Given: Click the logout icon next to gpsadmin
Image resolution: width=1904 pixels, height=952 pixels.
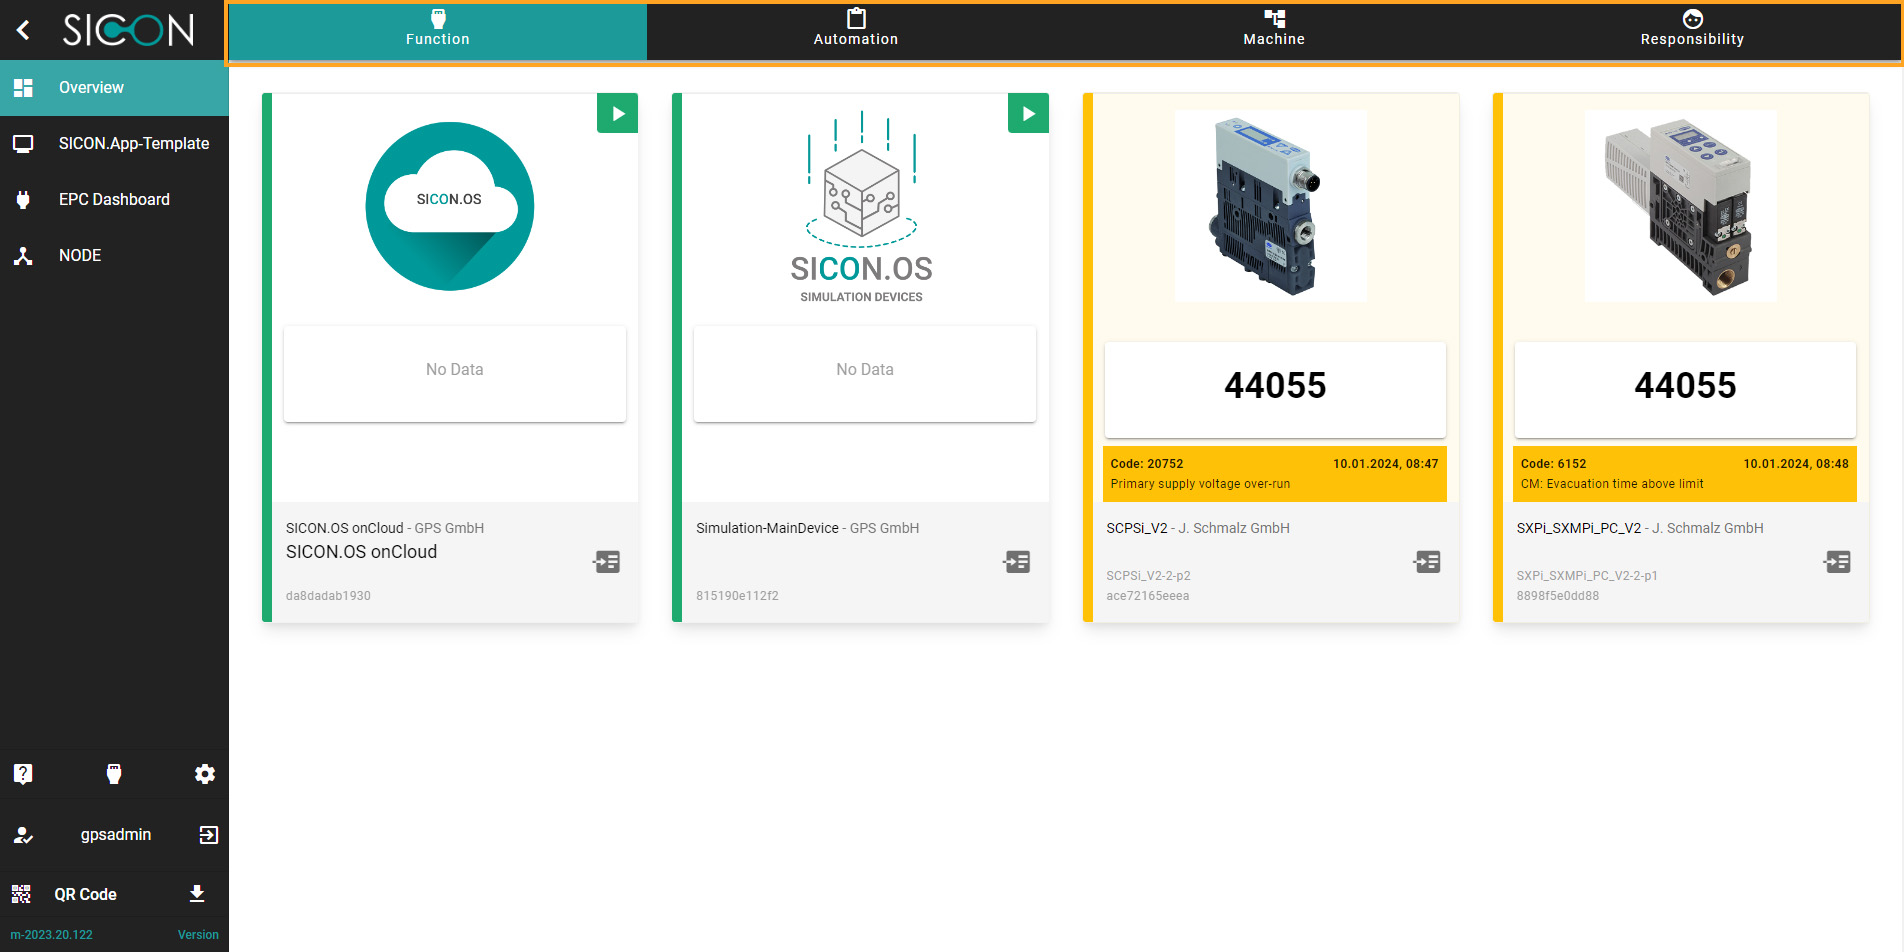Looking at the screenshot, I should tap(208, 835).
